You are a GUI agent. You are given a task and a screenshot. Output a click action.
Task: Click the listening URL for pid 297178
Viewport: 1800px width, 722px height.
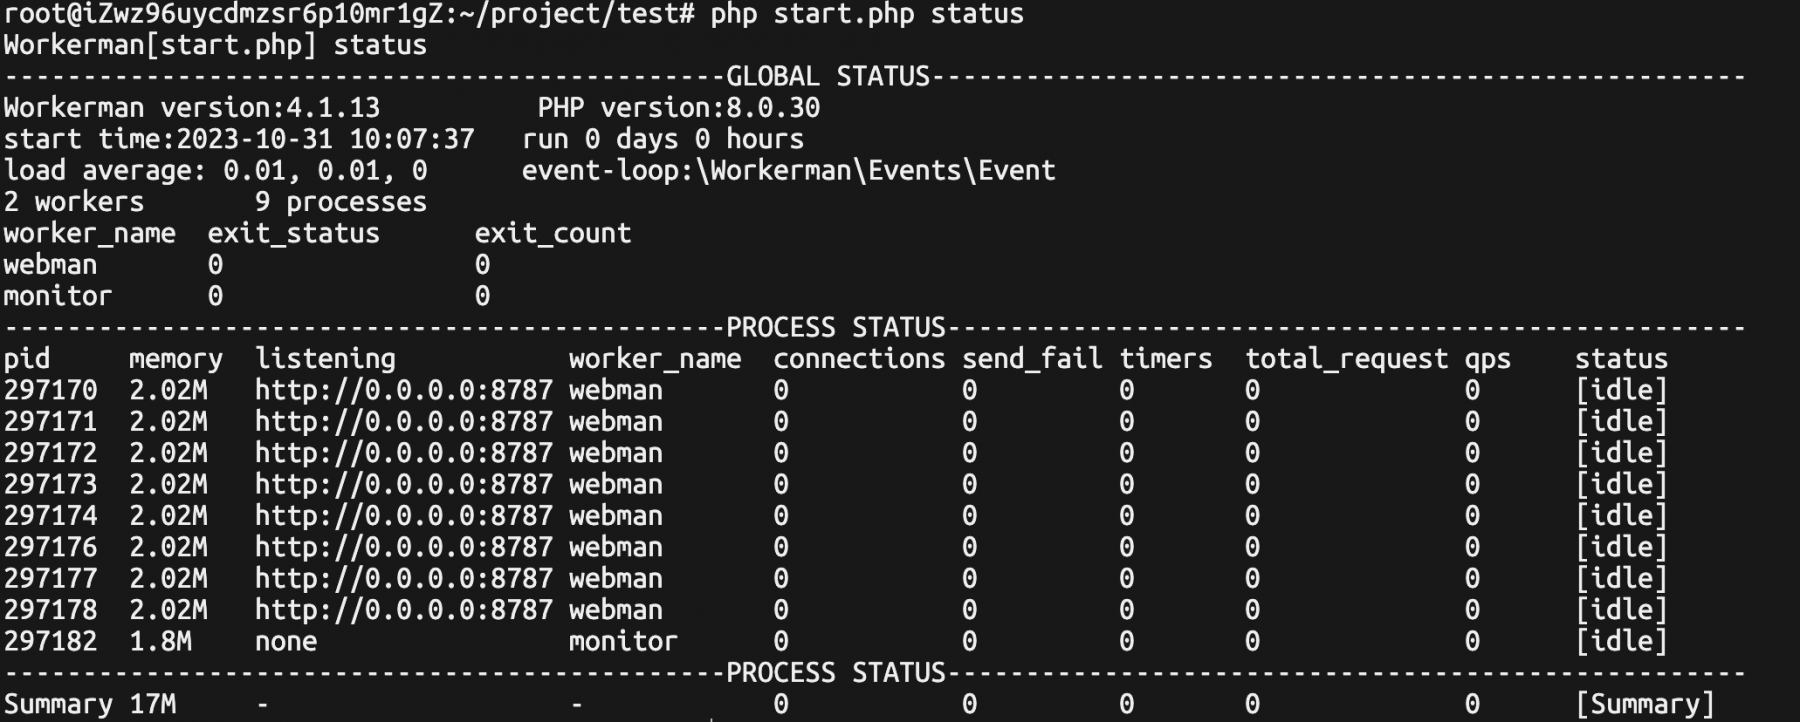coord(404,611)
